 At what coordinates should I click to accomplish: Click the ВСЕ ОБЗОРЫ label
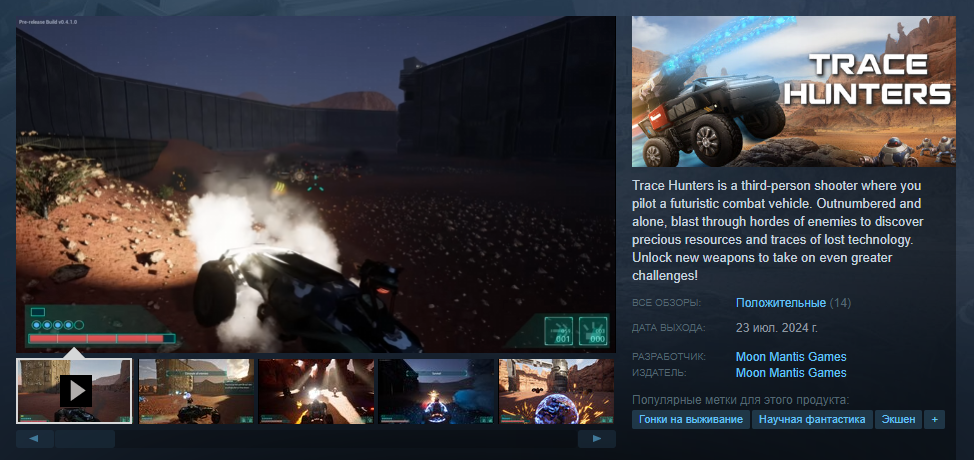[667, 303]
